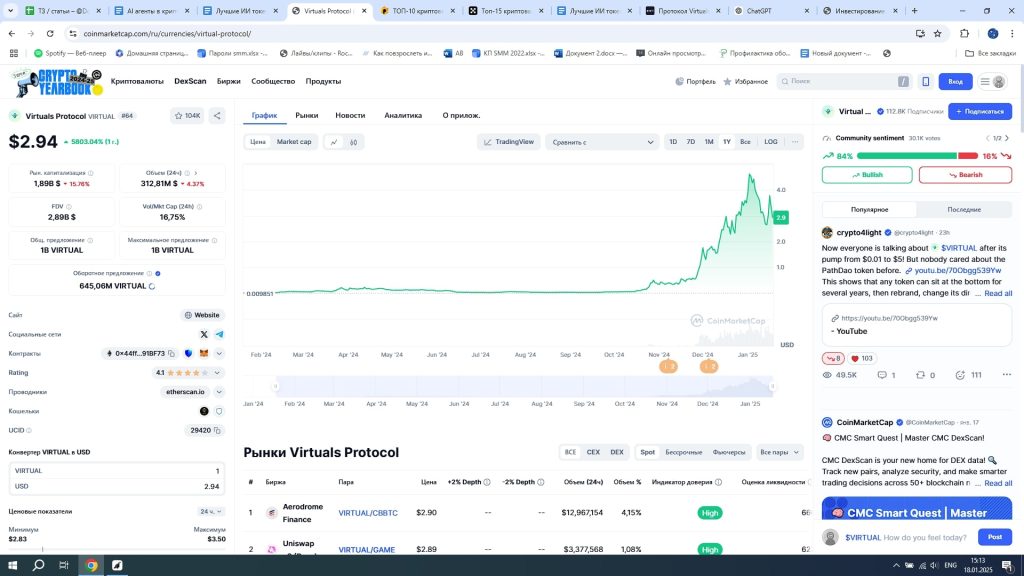The height and width of the screenshot is (576, 1024).
Task: Open the Аналитика tab
Action: (x=403, y=116)
